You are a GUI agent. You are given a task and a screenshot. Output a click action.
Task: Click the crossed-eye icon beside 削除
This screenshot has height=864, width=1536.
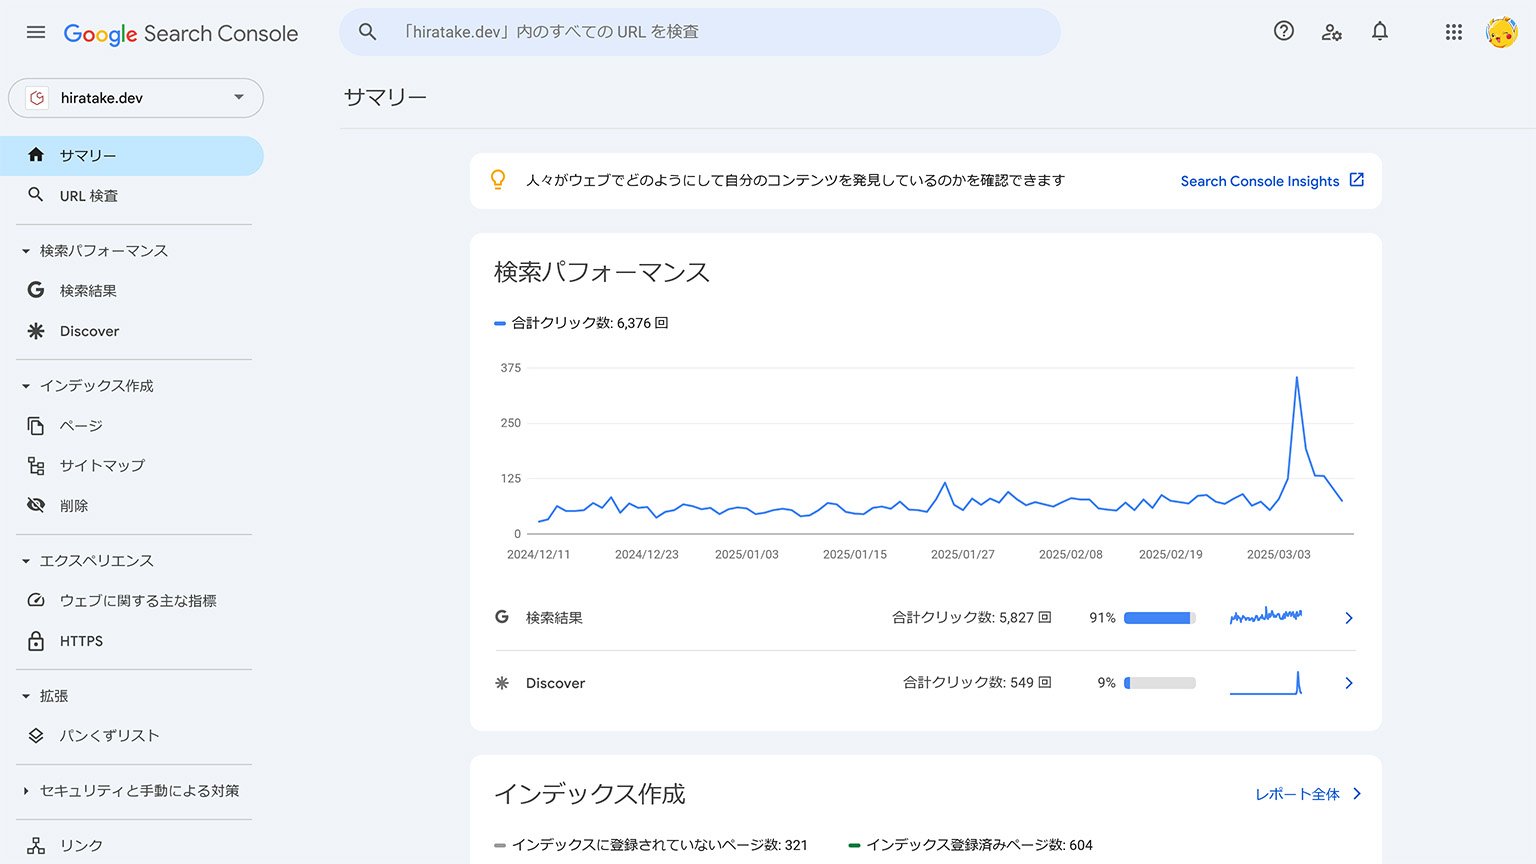click(36, 505)
